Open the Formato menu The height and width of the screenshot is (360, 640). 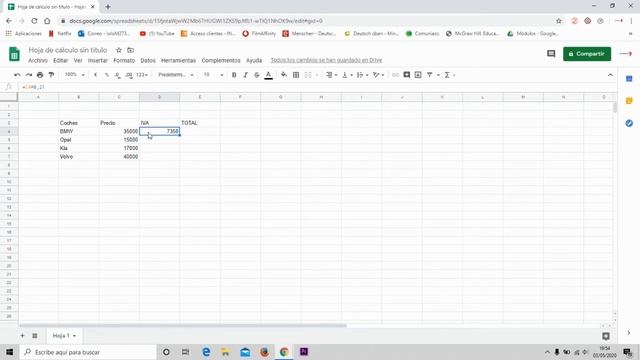(124, 60)
